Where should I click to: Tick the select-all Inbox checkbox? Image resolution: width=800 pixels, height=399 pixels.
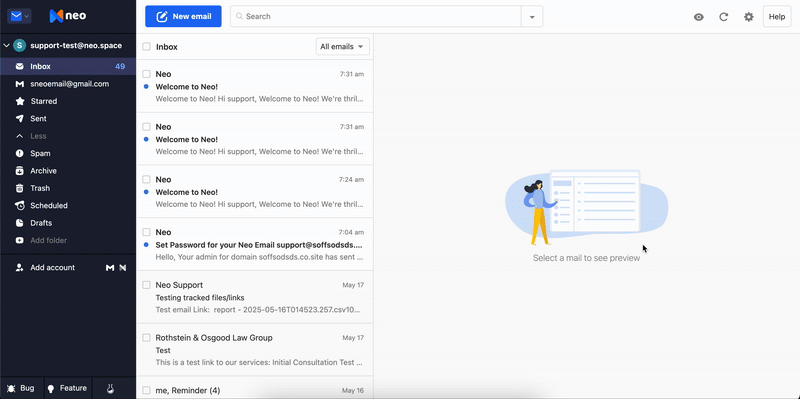coord(146,46)
